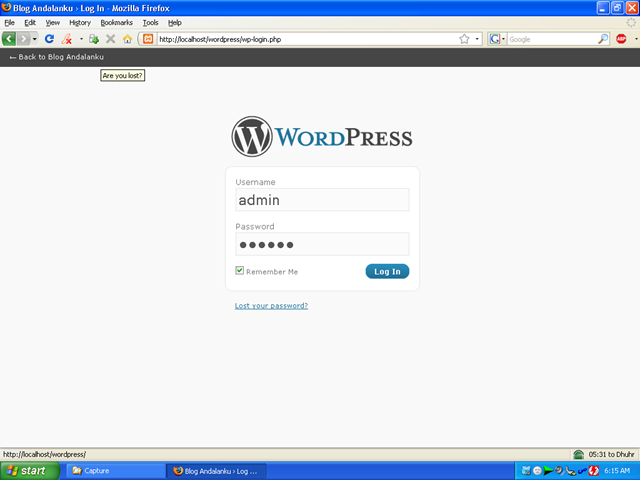The width and height of the screenshot is (640, 480).
Task: Click the Firefox icon in the title bar
Action: pos(6,7)
